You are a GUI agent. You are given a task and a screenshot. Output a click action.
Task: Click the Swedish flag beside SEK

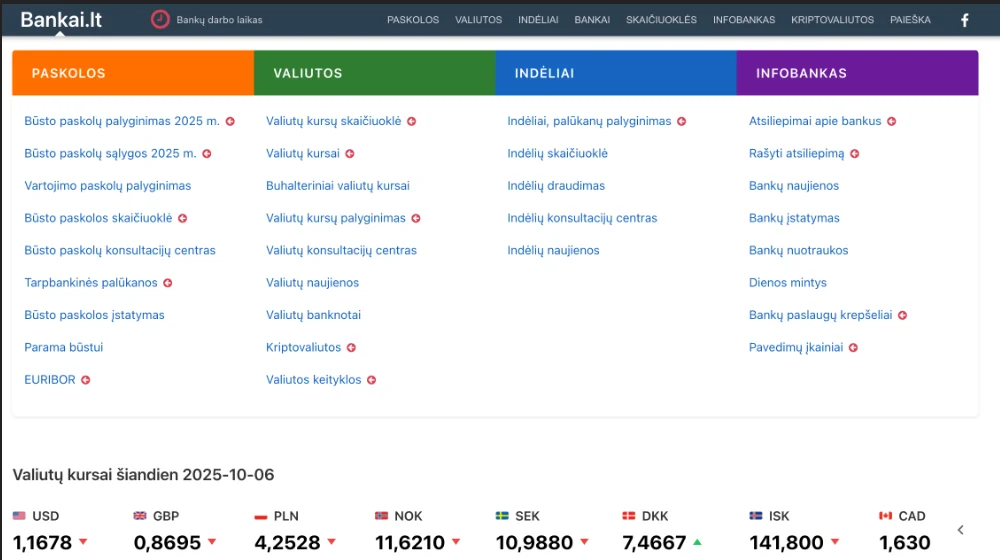[502, 516]
